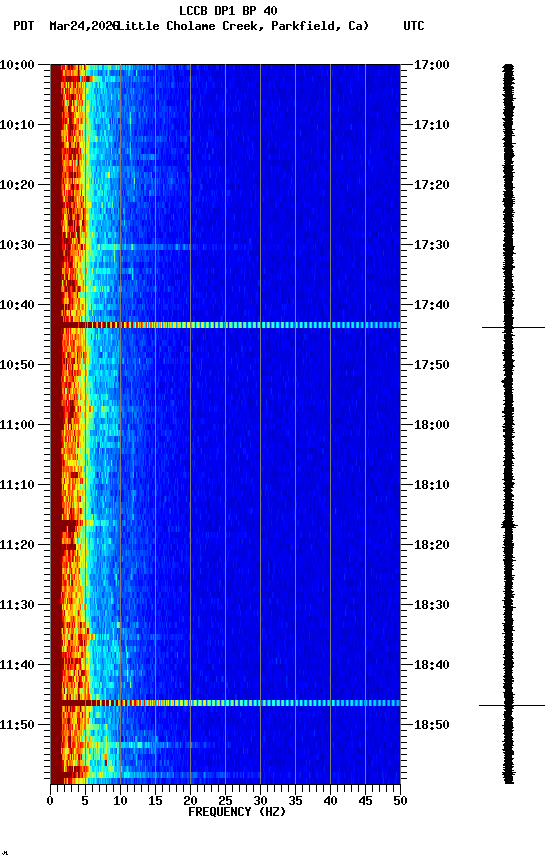Click the '10' frequency tick label
The height and width of the screenshot is (864, 552).
tap(121, 802)
